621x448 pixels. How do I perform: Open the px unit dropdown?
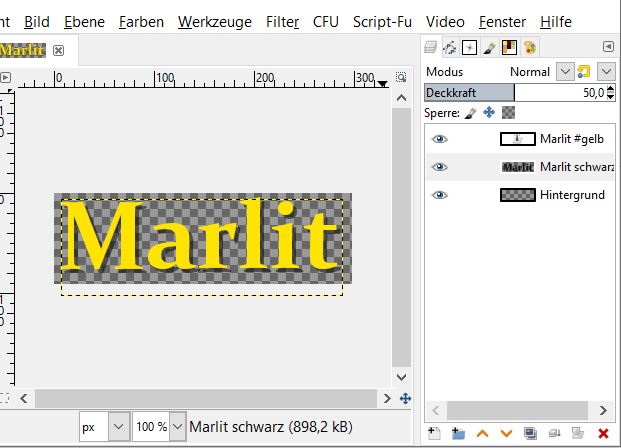(118, 427)
